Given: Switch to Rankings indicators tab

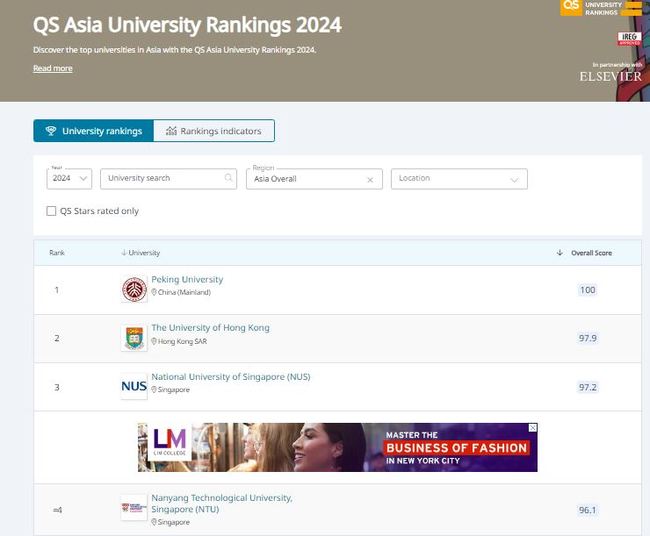Looking at the screenshot, I should tap(214, 131).
